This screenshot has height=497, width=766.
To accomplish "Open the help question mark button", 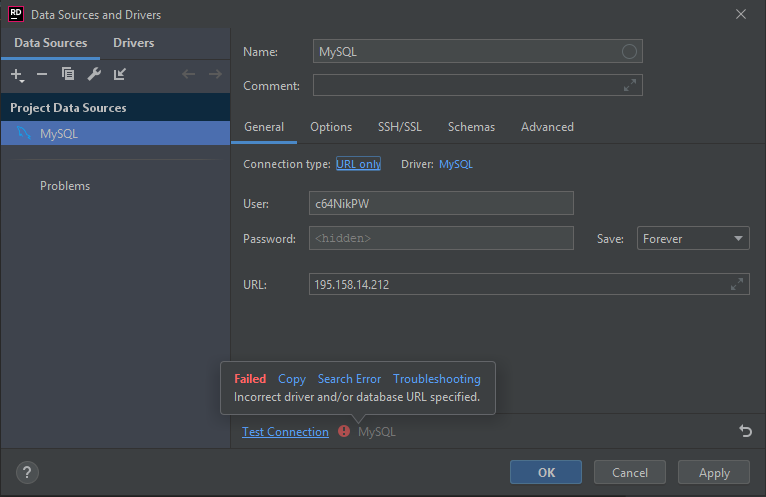I will click(x=27, y=473).
